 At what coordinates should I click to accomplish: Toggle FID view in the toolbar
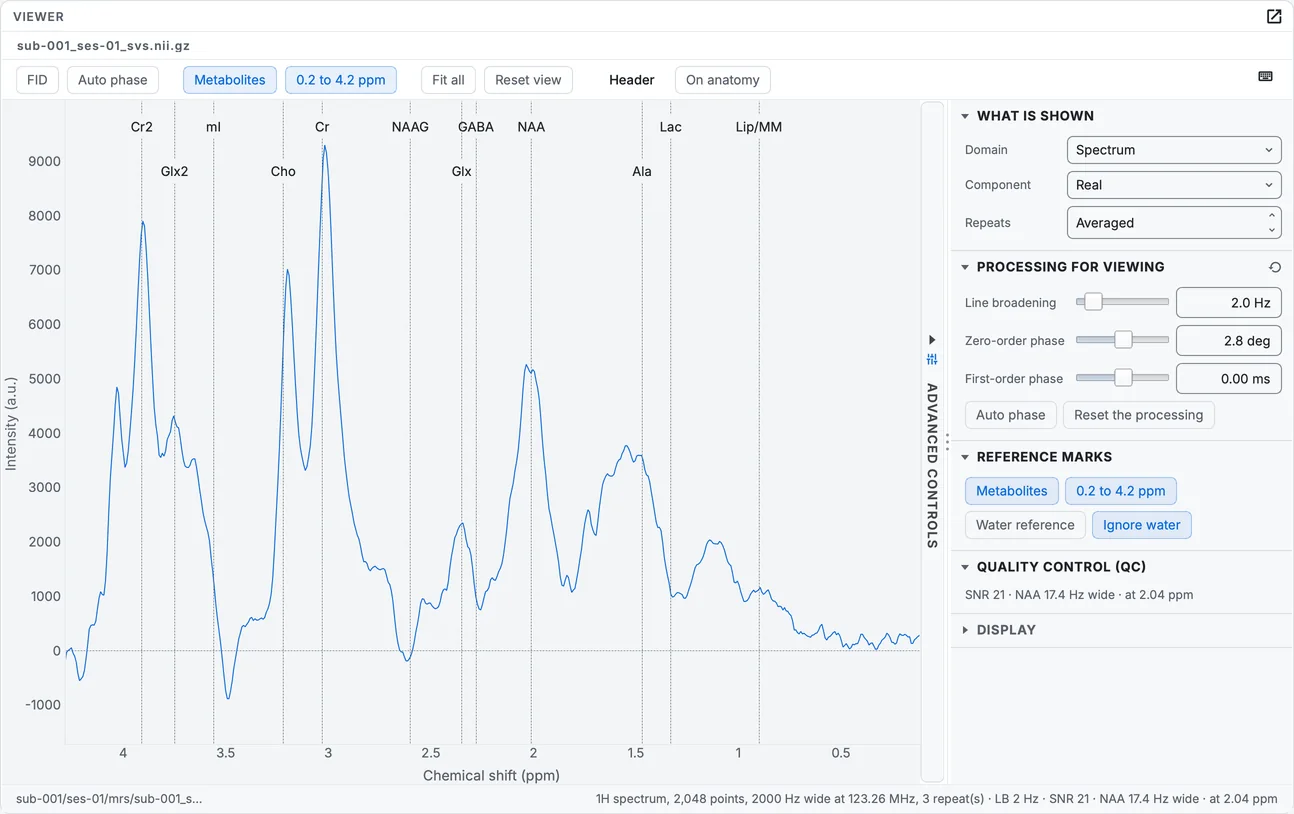click(37, 80)
